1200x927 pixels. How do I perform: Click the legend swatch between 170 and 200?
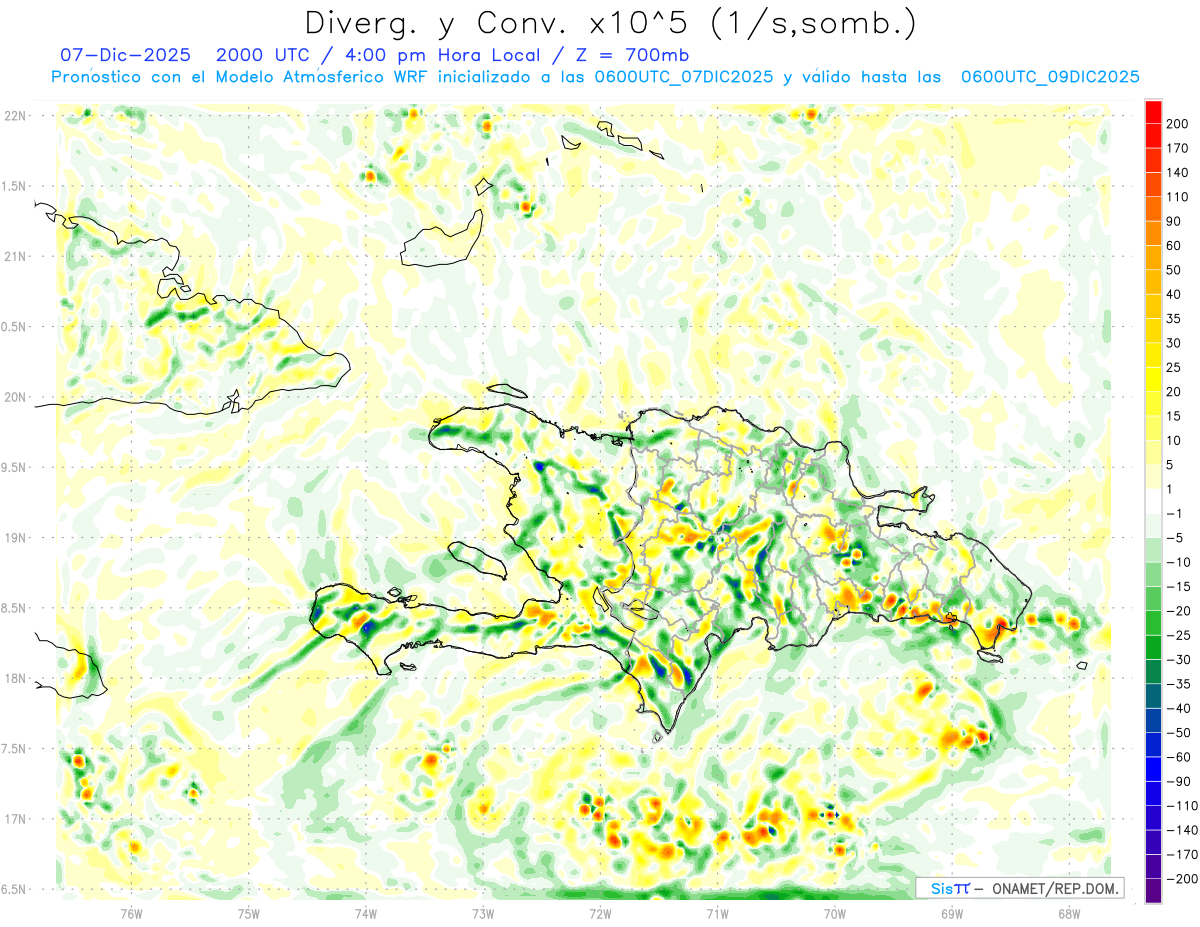click(1153, 135)
